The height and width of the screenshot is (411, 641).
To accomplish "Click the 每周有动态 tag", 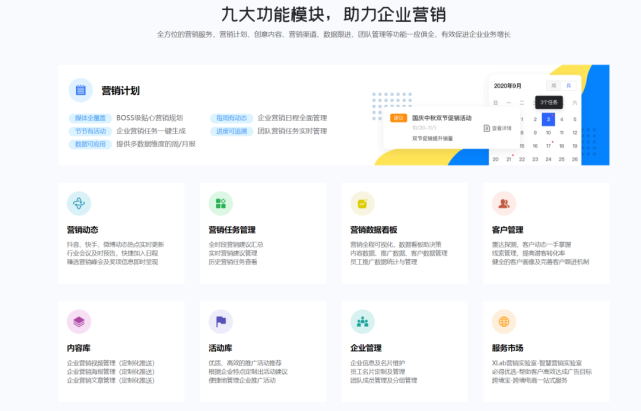I will (231, 118).
